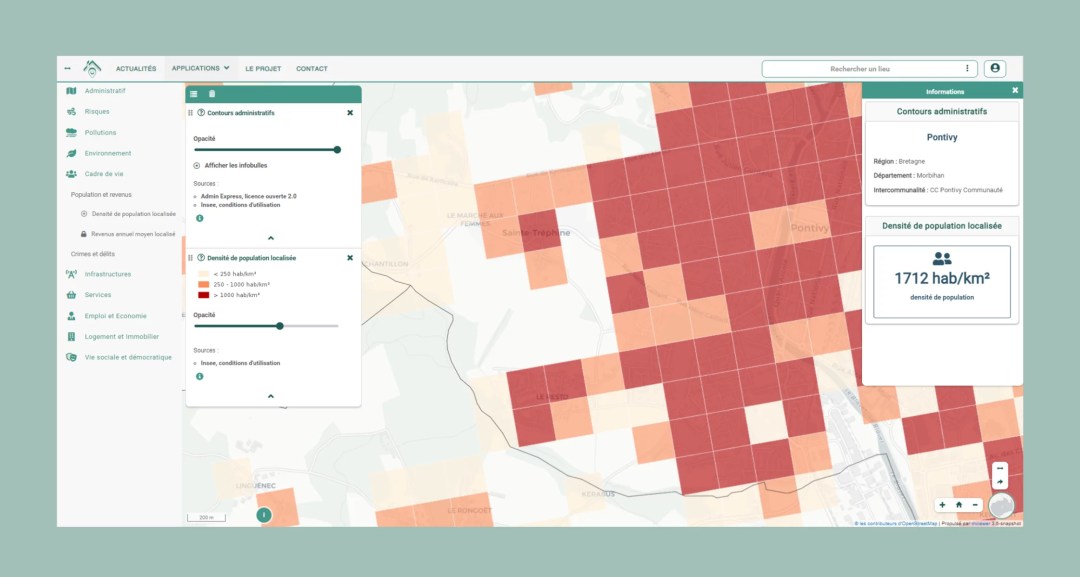Viewport: 1080px width, 577px height.
Task: Collapse the Cadre de vie category
Action: [x=95, y=174]
